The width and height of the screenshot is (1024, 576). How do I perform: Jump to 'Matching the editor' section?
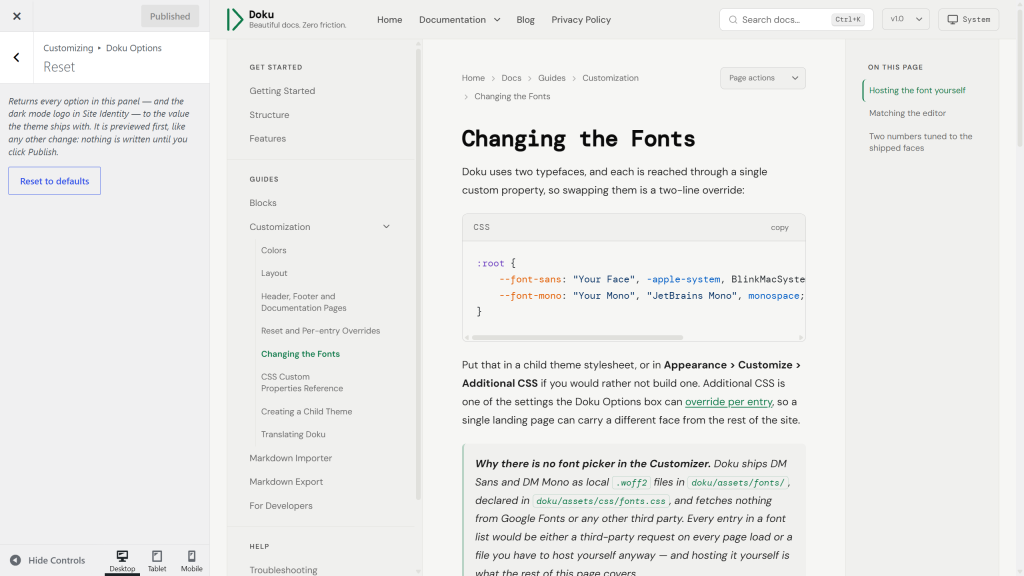[907, 113]
